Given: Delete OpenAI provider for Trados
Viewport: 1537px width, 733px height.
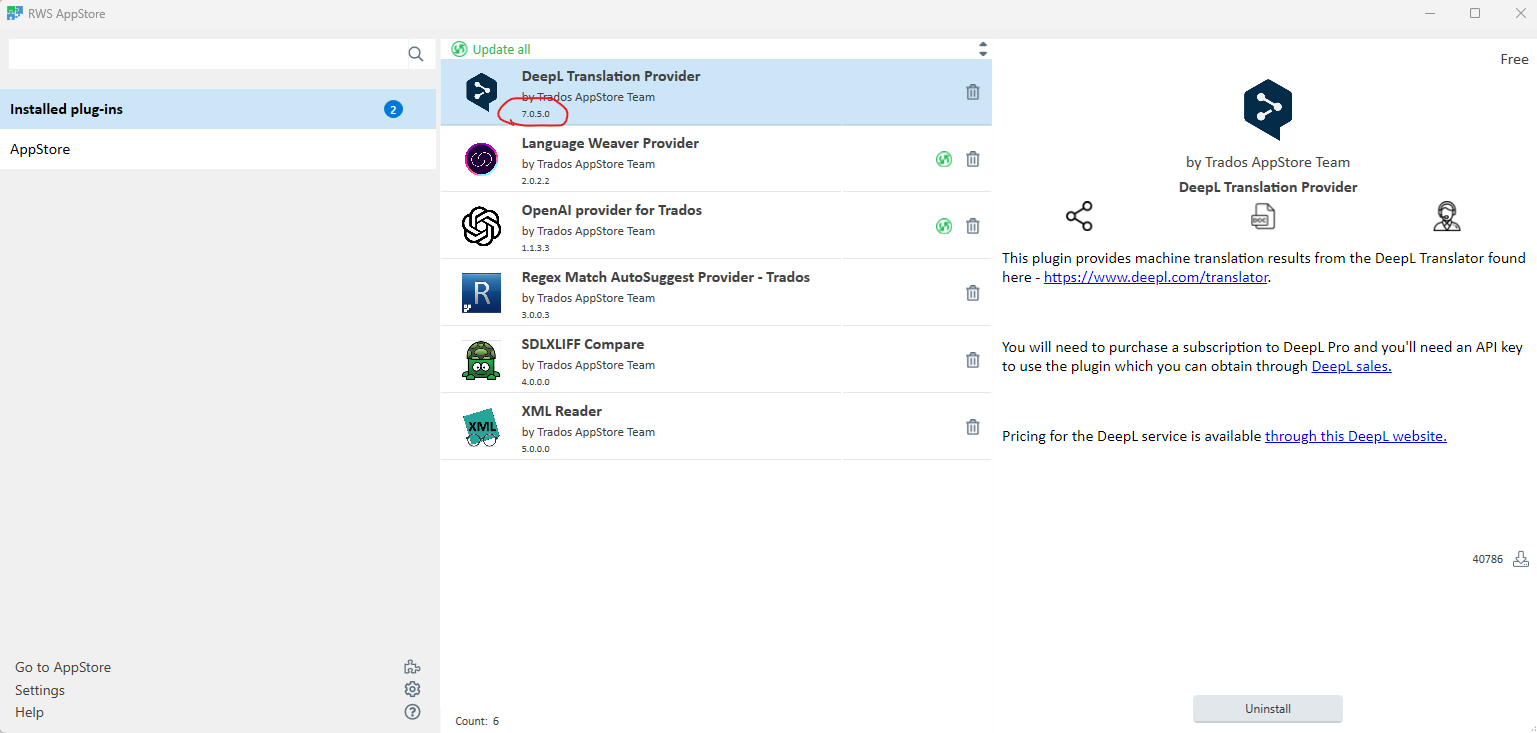Looking at the screenshot, I should [x=972, y=226].
